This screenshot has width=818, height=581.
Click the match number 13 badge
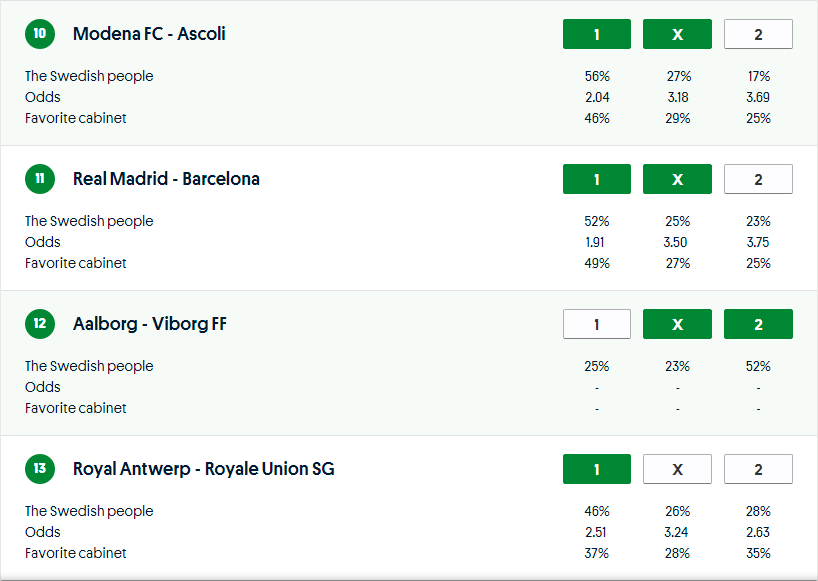39,469
